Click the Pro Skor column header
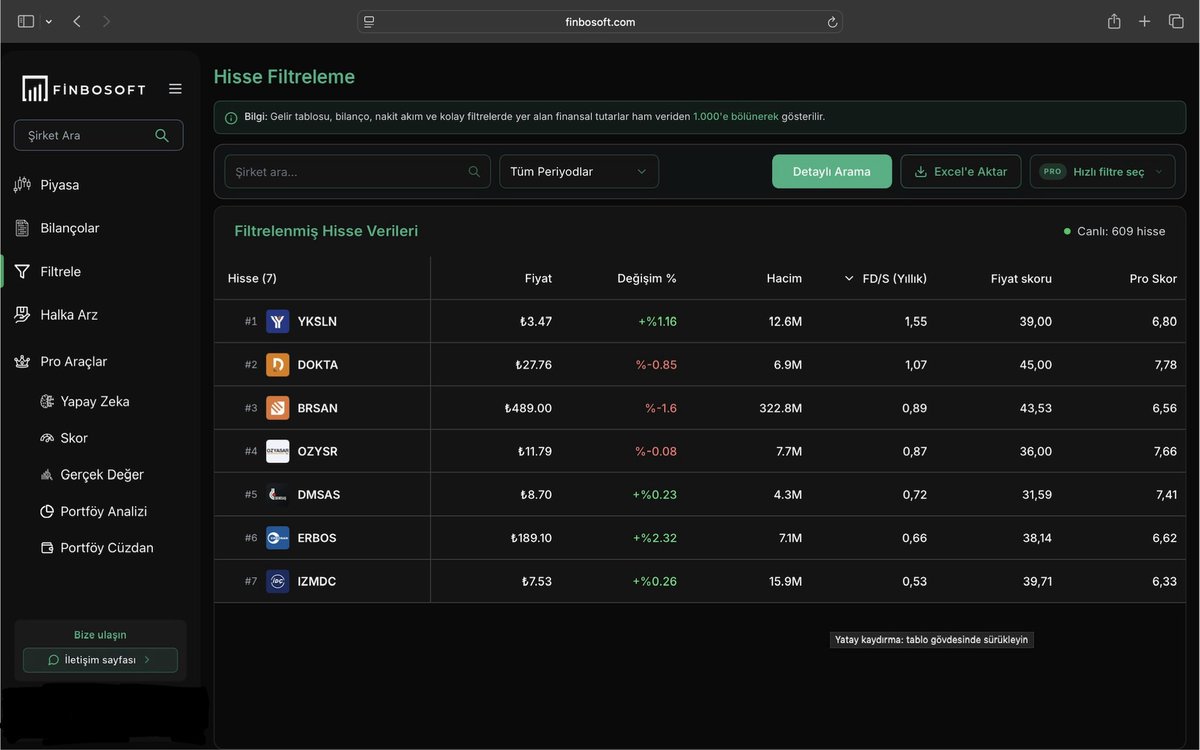 coord(1153,278)
